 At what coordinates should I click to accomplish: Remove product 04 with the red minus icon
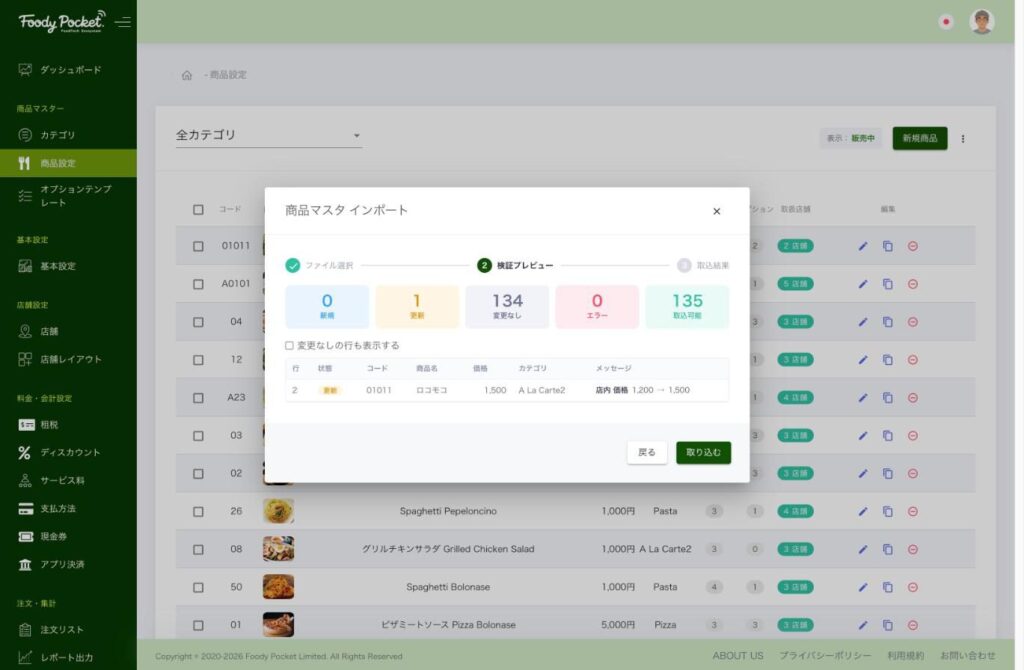click(913, 322)
